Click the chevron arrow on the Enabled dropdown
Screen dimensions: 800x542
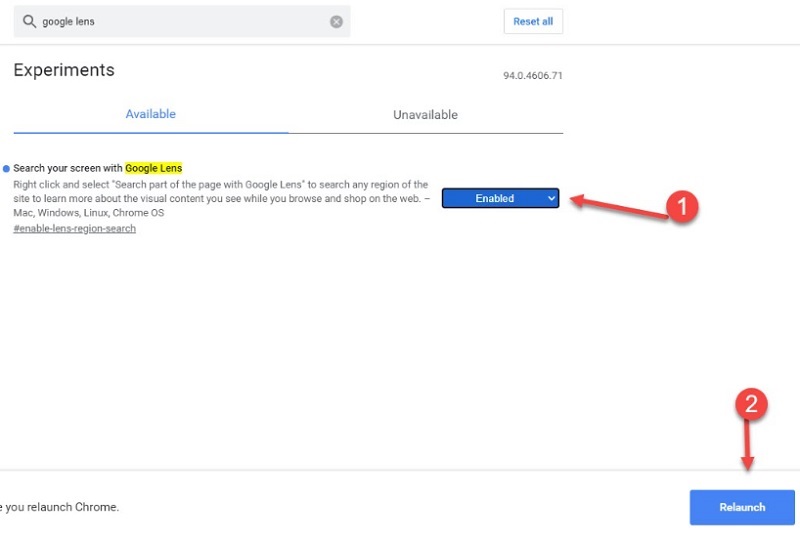[551, 198]
